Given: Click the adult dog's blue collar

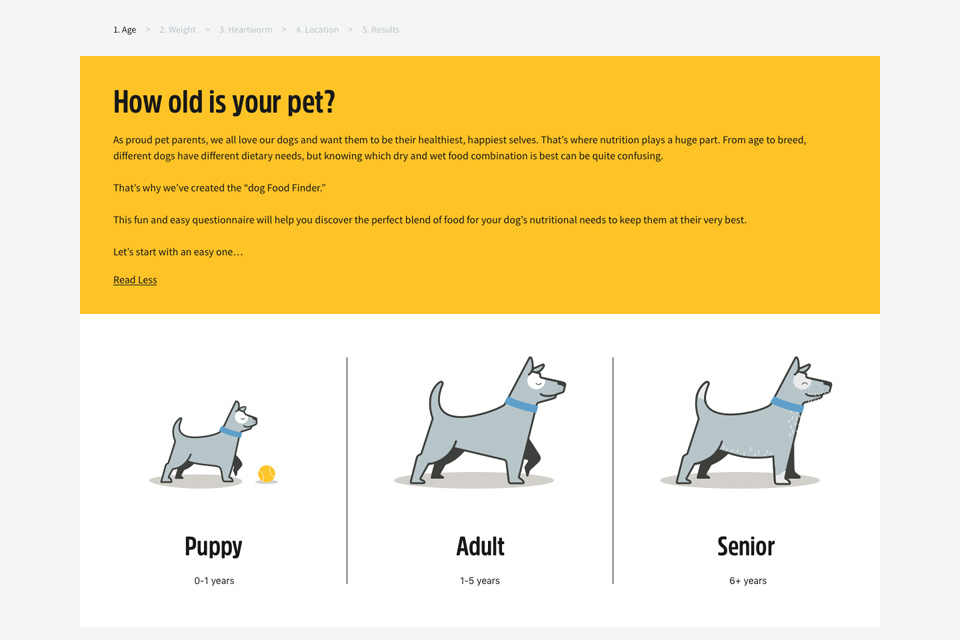Looking at the screenshot, I should pos(521,405).
